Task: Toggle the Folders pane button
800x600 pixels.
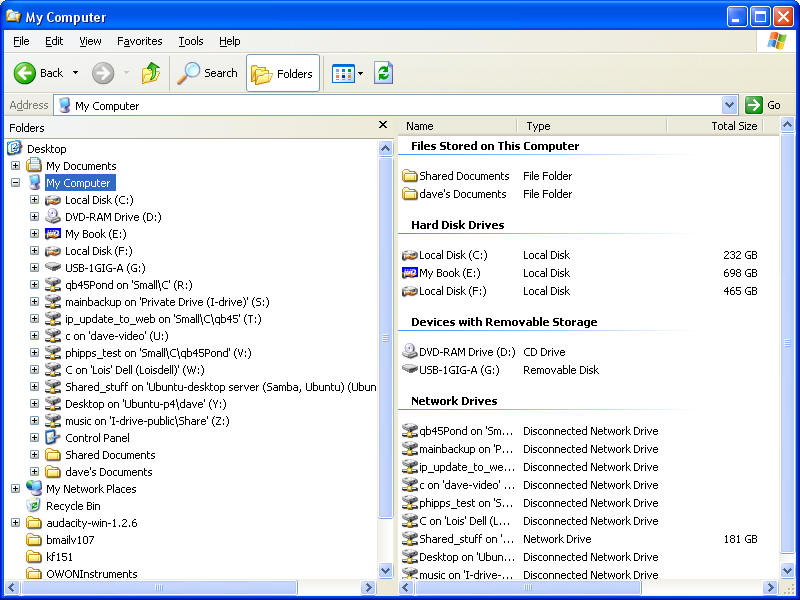Action: (x=282, y=73)
